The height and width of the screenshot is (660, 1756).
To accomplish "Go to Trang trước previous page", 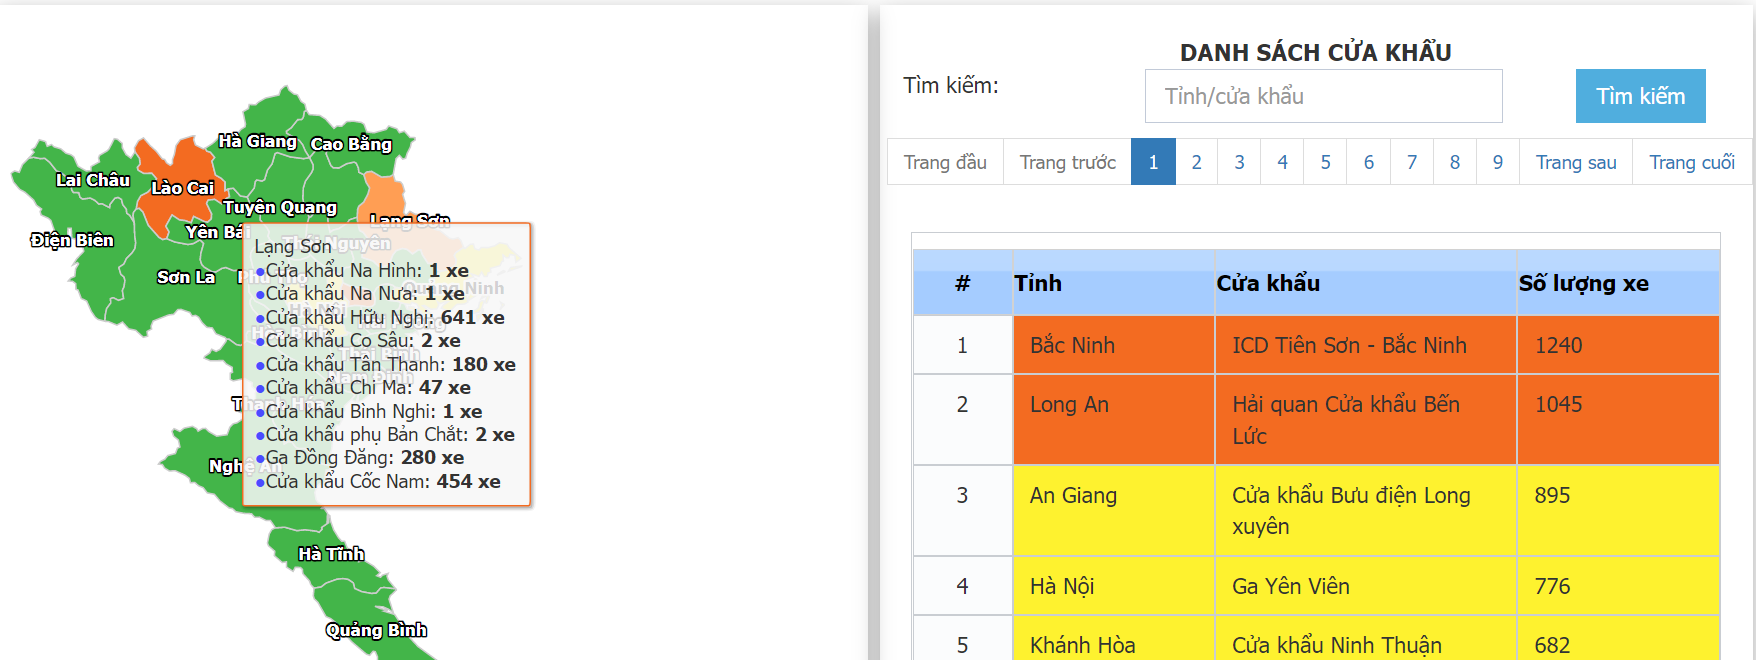I will click(x=1067, y=162).
